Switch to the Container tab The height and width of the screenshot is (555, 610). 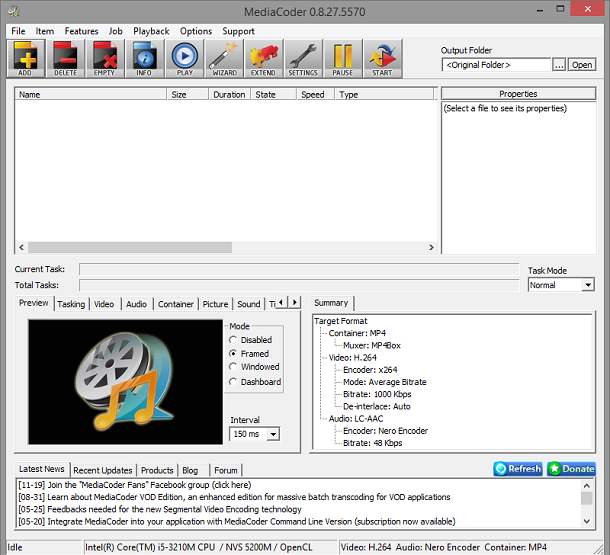click(x=175, y=304)
